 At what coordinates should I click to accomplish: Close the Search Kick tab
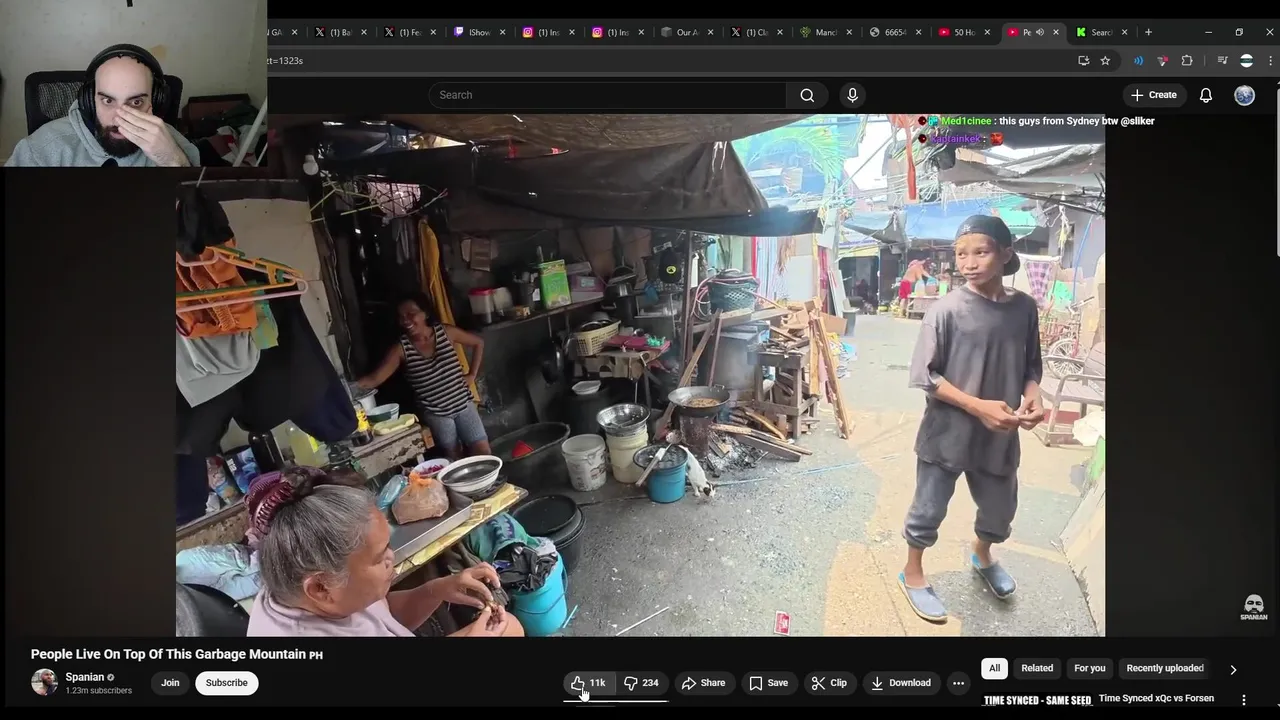click(x=1125, y=32)
